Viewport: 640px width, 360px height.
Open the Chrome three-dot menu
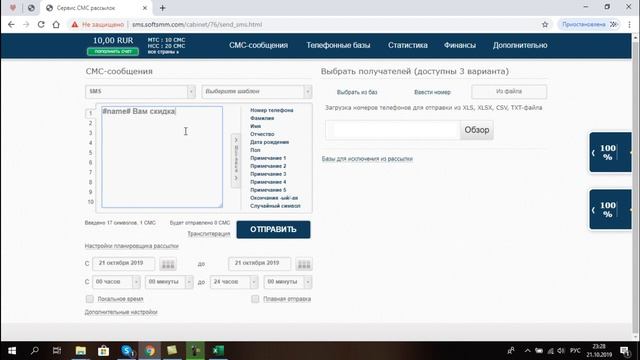629,24
